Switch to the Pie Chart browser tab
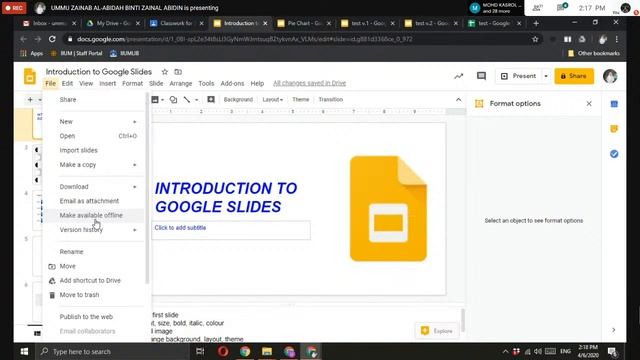640x360 pixels. pos(304,24)
